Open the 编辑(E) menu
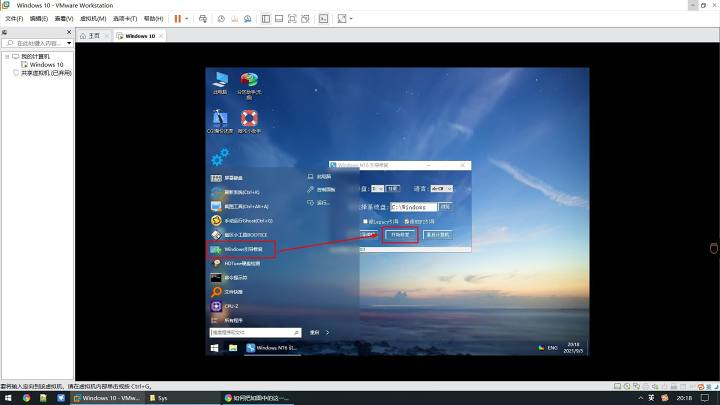Viewport: 720px width, 405px height. coord(39,19)
